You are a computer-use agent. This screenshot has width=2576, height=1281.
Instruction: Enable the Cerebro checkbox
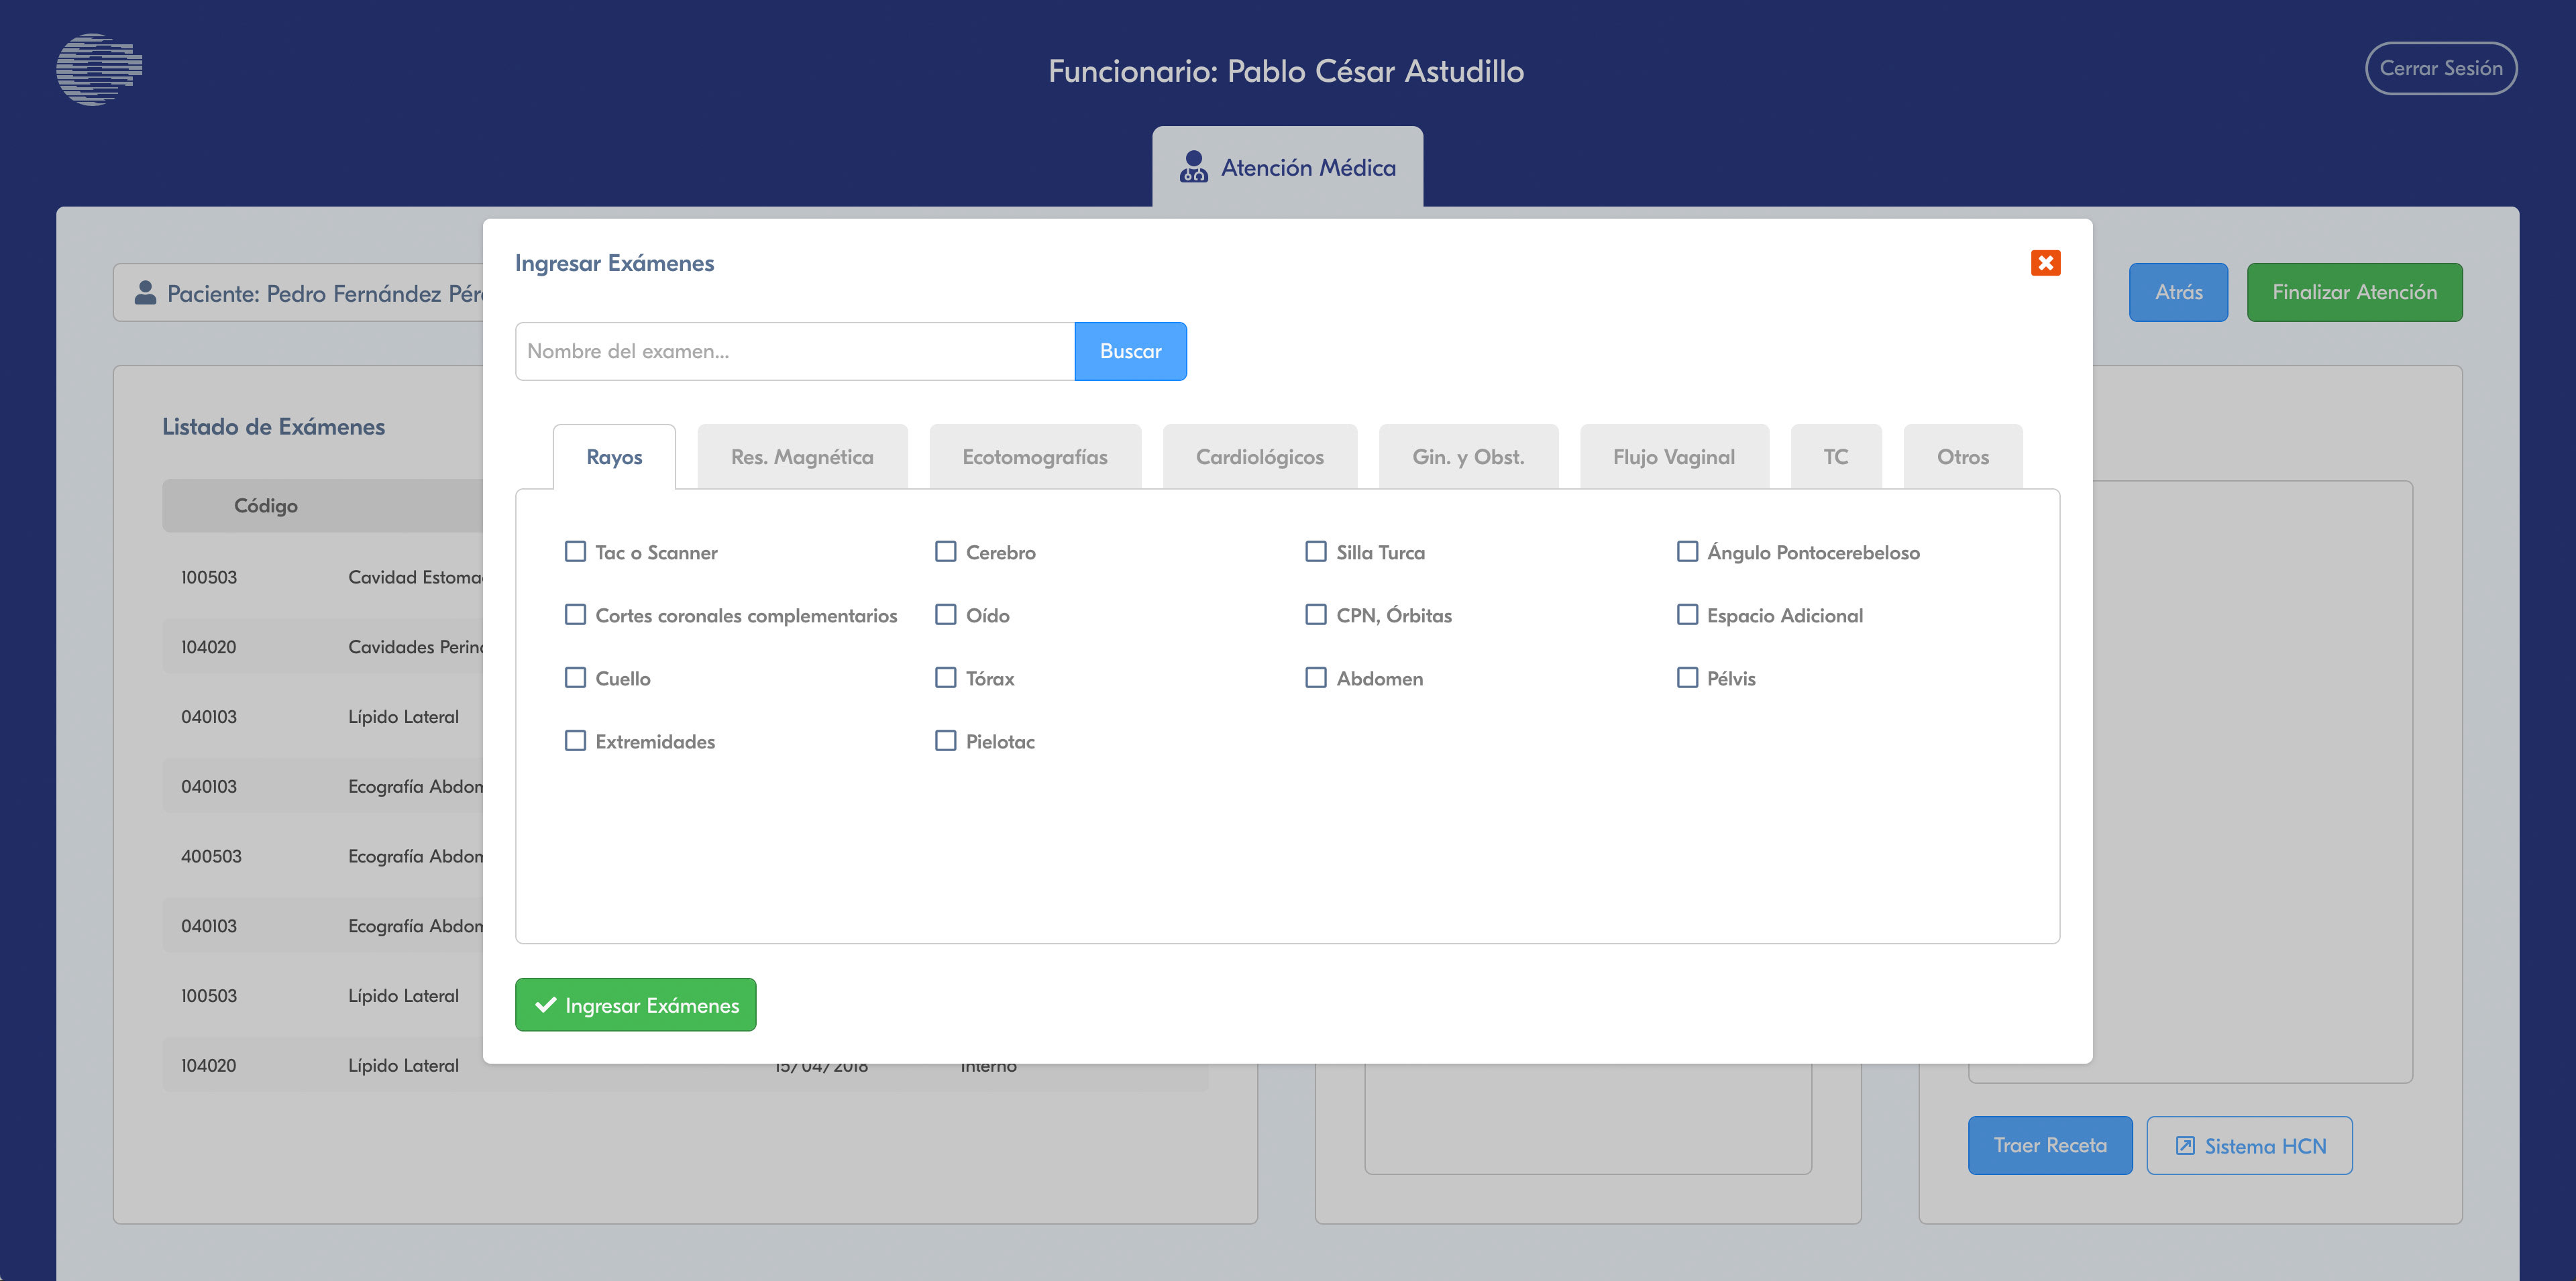[945, 552]
